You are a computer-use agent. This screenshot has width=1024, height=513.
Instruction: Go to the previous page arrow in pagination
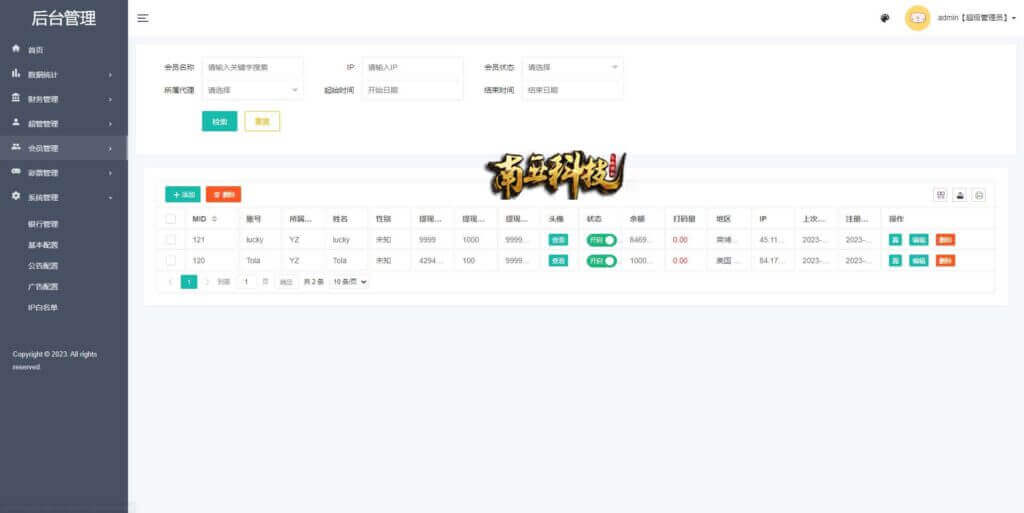pos(170,282)
